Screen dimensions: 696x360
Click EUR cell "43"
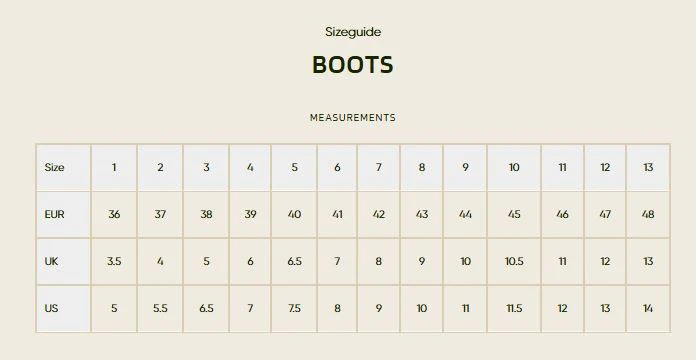pos(422,214)
